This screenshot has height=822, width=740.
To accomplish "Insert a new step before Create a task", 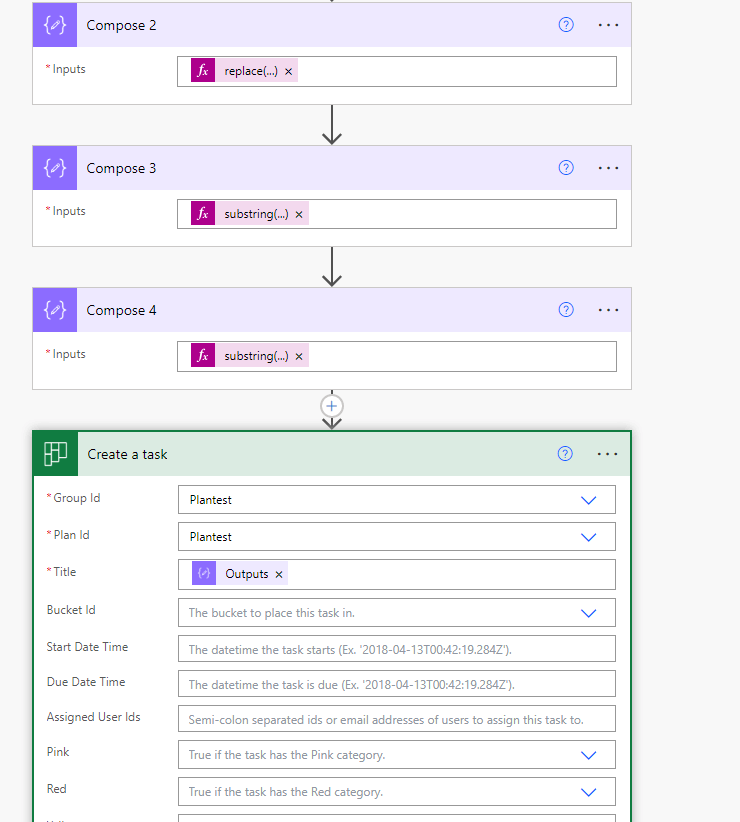I will [x=331, y=406].
